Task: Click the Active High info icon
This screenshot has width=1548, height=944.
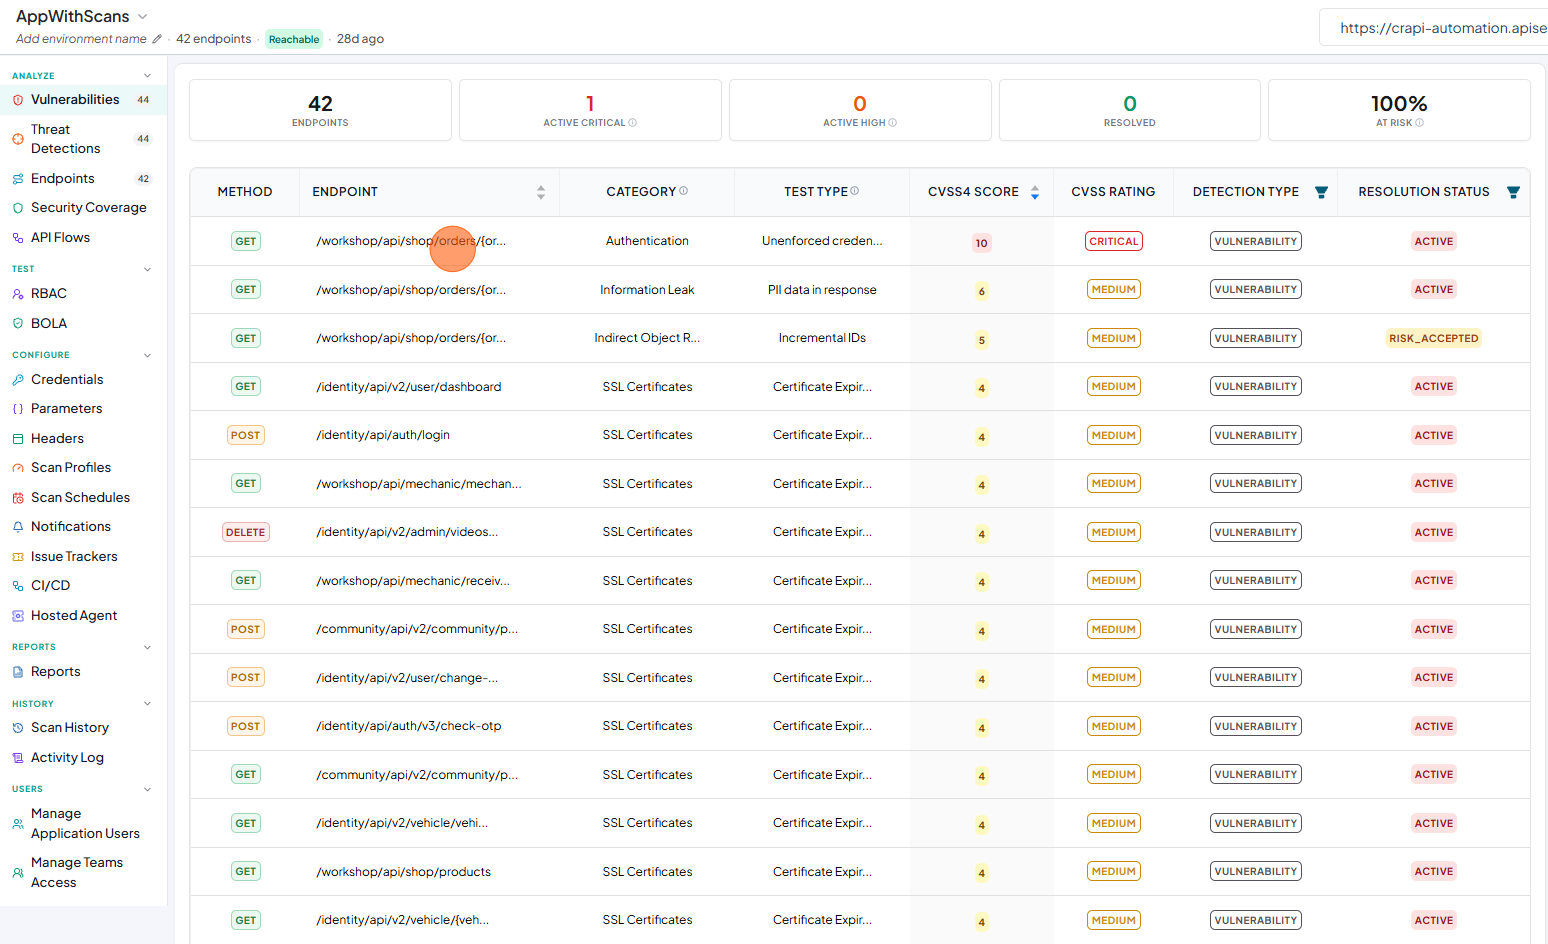Action: 893,123
